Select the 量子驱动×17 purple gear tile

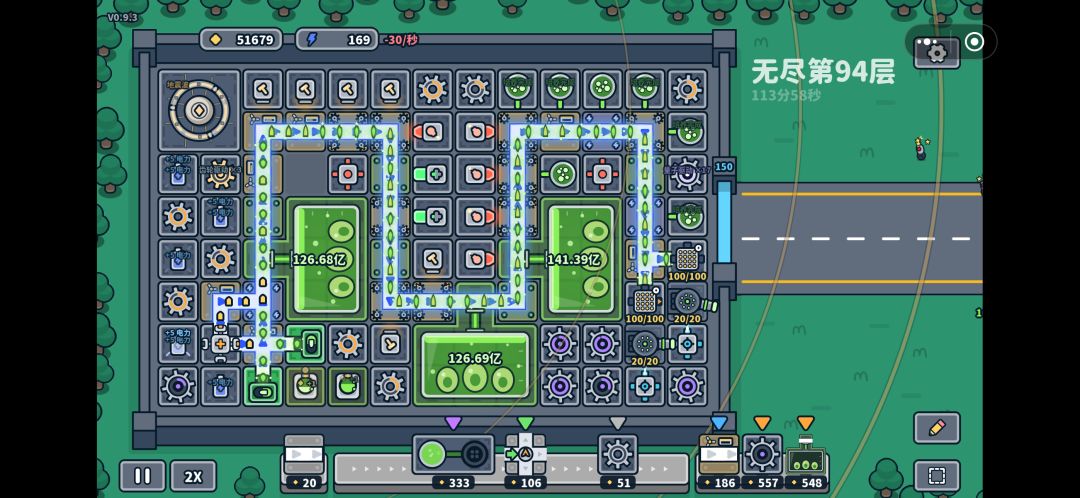click(x=687, y=174)
